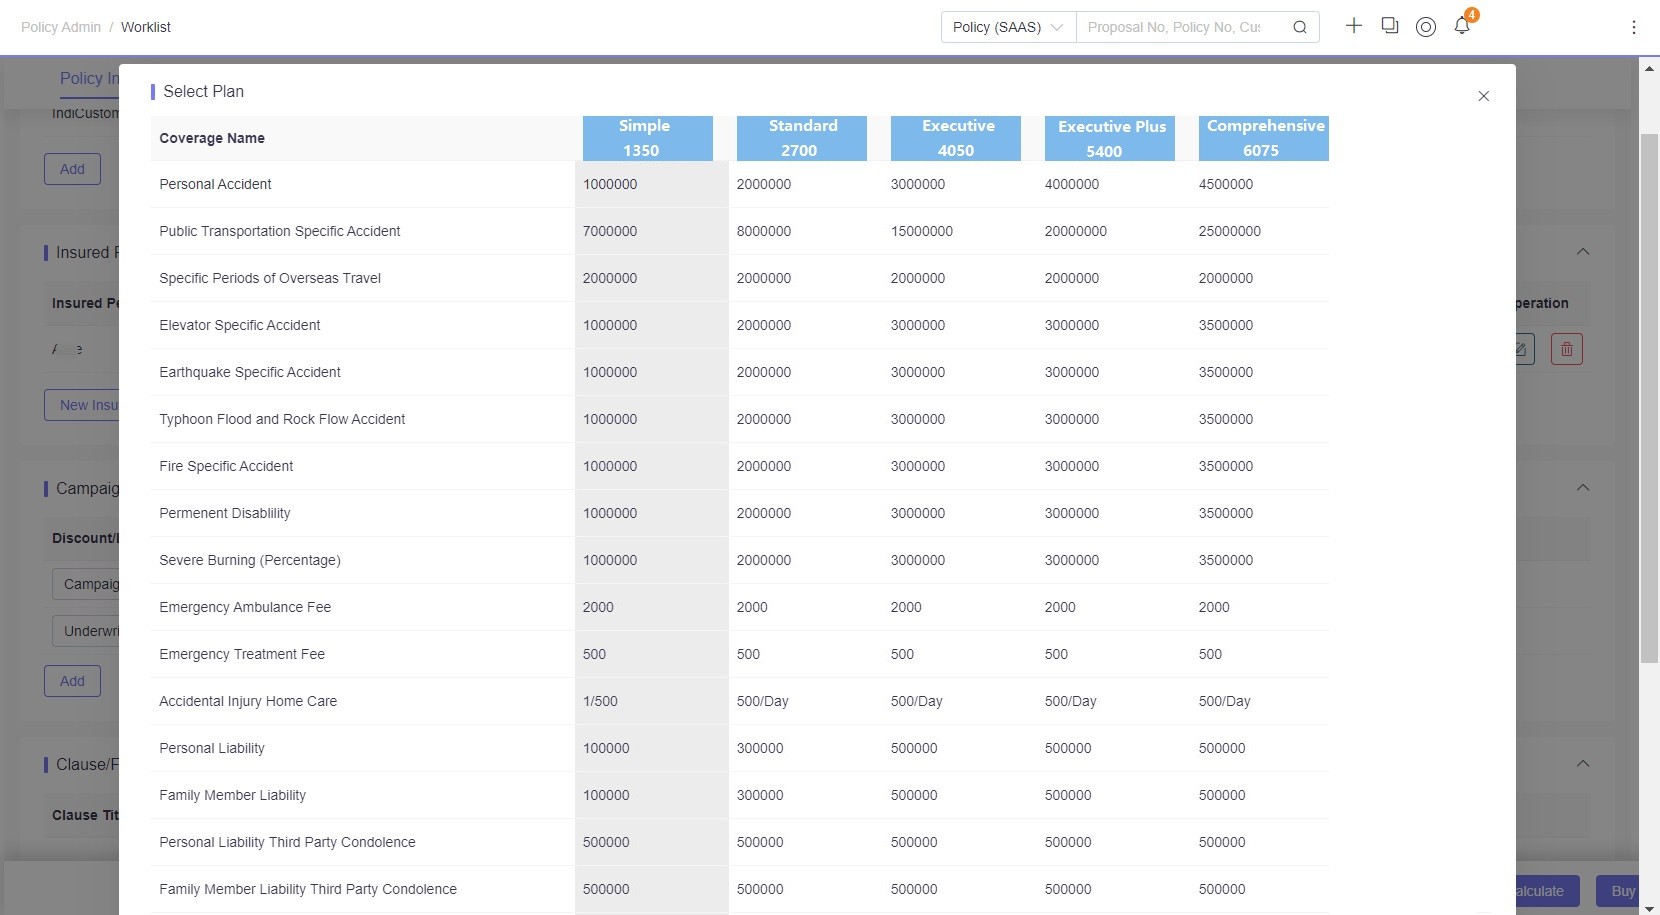Viewport: 1660px width, 915px height.
Task: Click 8000000 in Standard column
Action: 764,231
